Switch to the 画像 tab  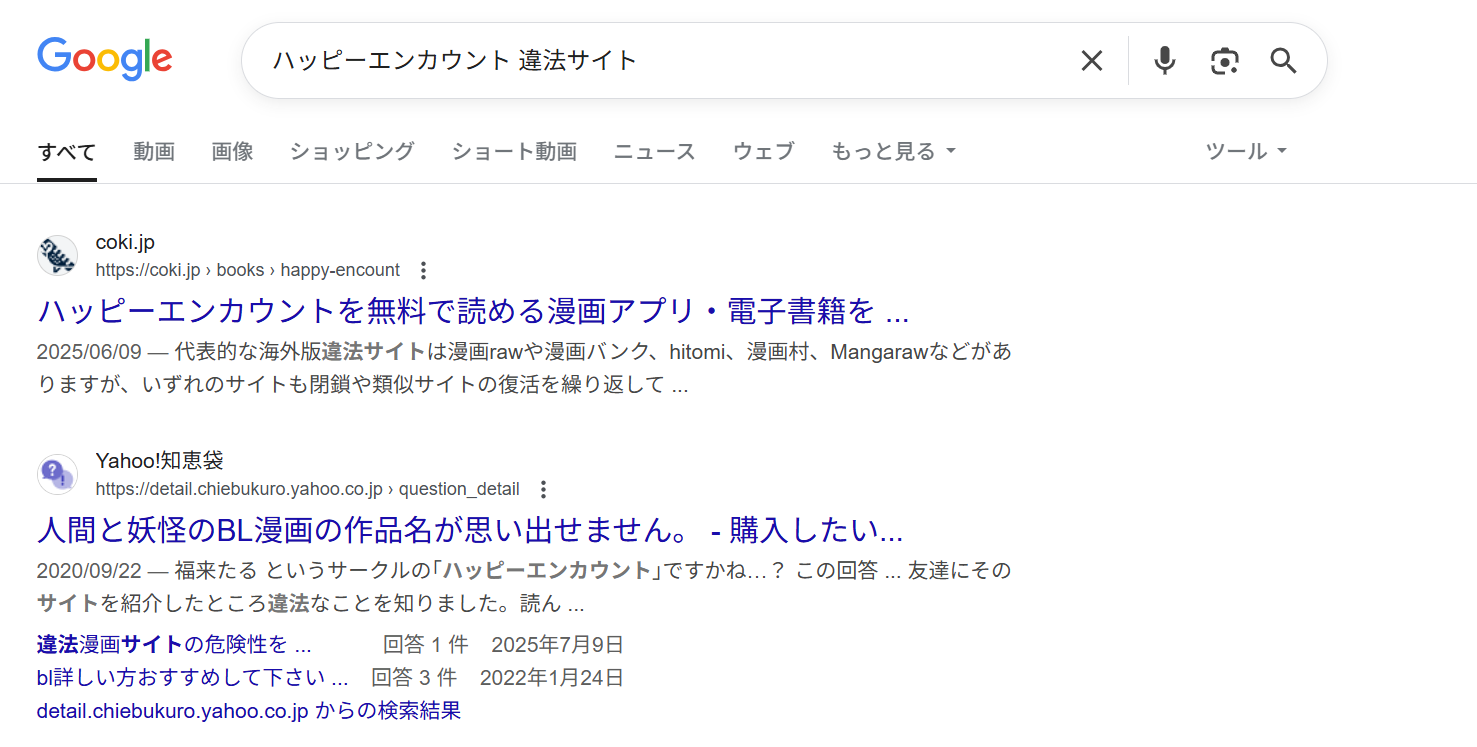click(232, 152)
